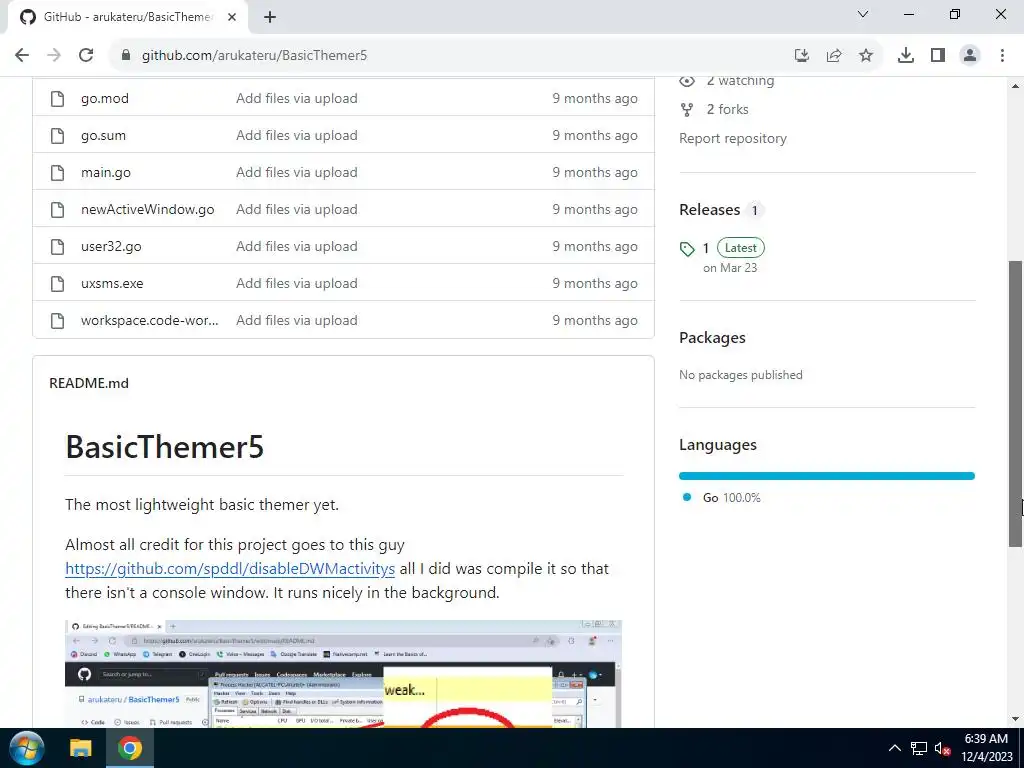1024x768 pixels.
Task: Click the muted volume tray icon
Action: pos(942,748)
